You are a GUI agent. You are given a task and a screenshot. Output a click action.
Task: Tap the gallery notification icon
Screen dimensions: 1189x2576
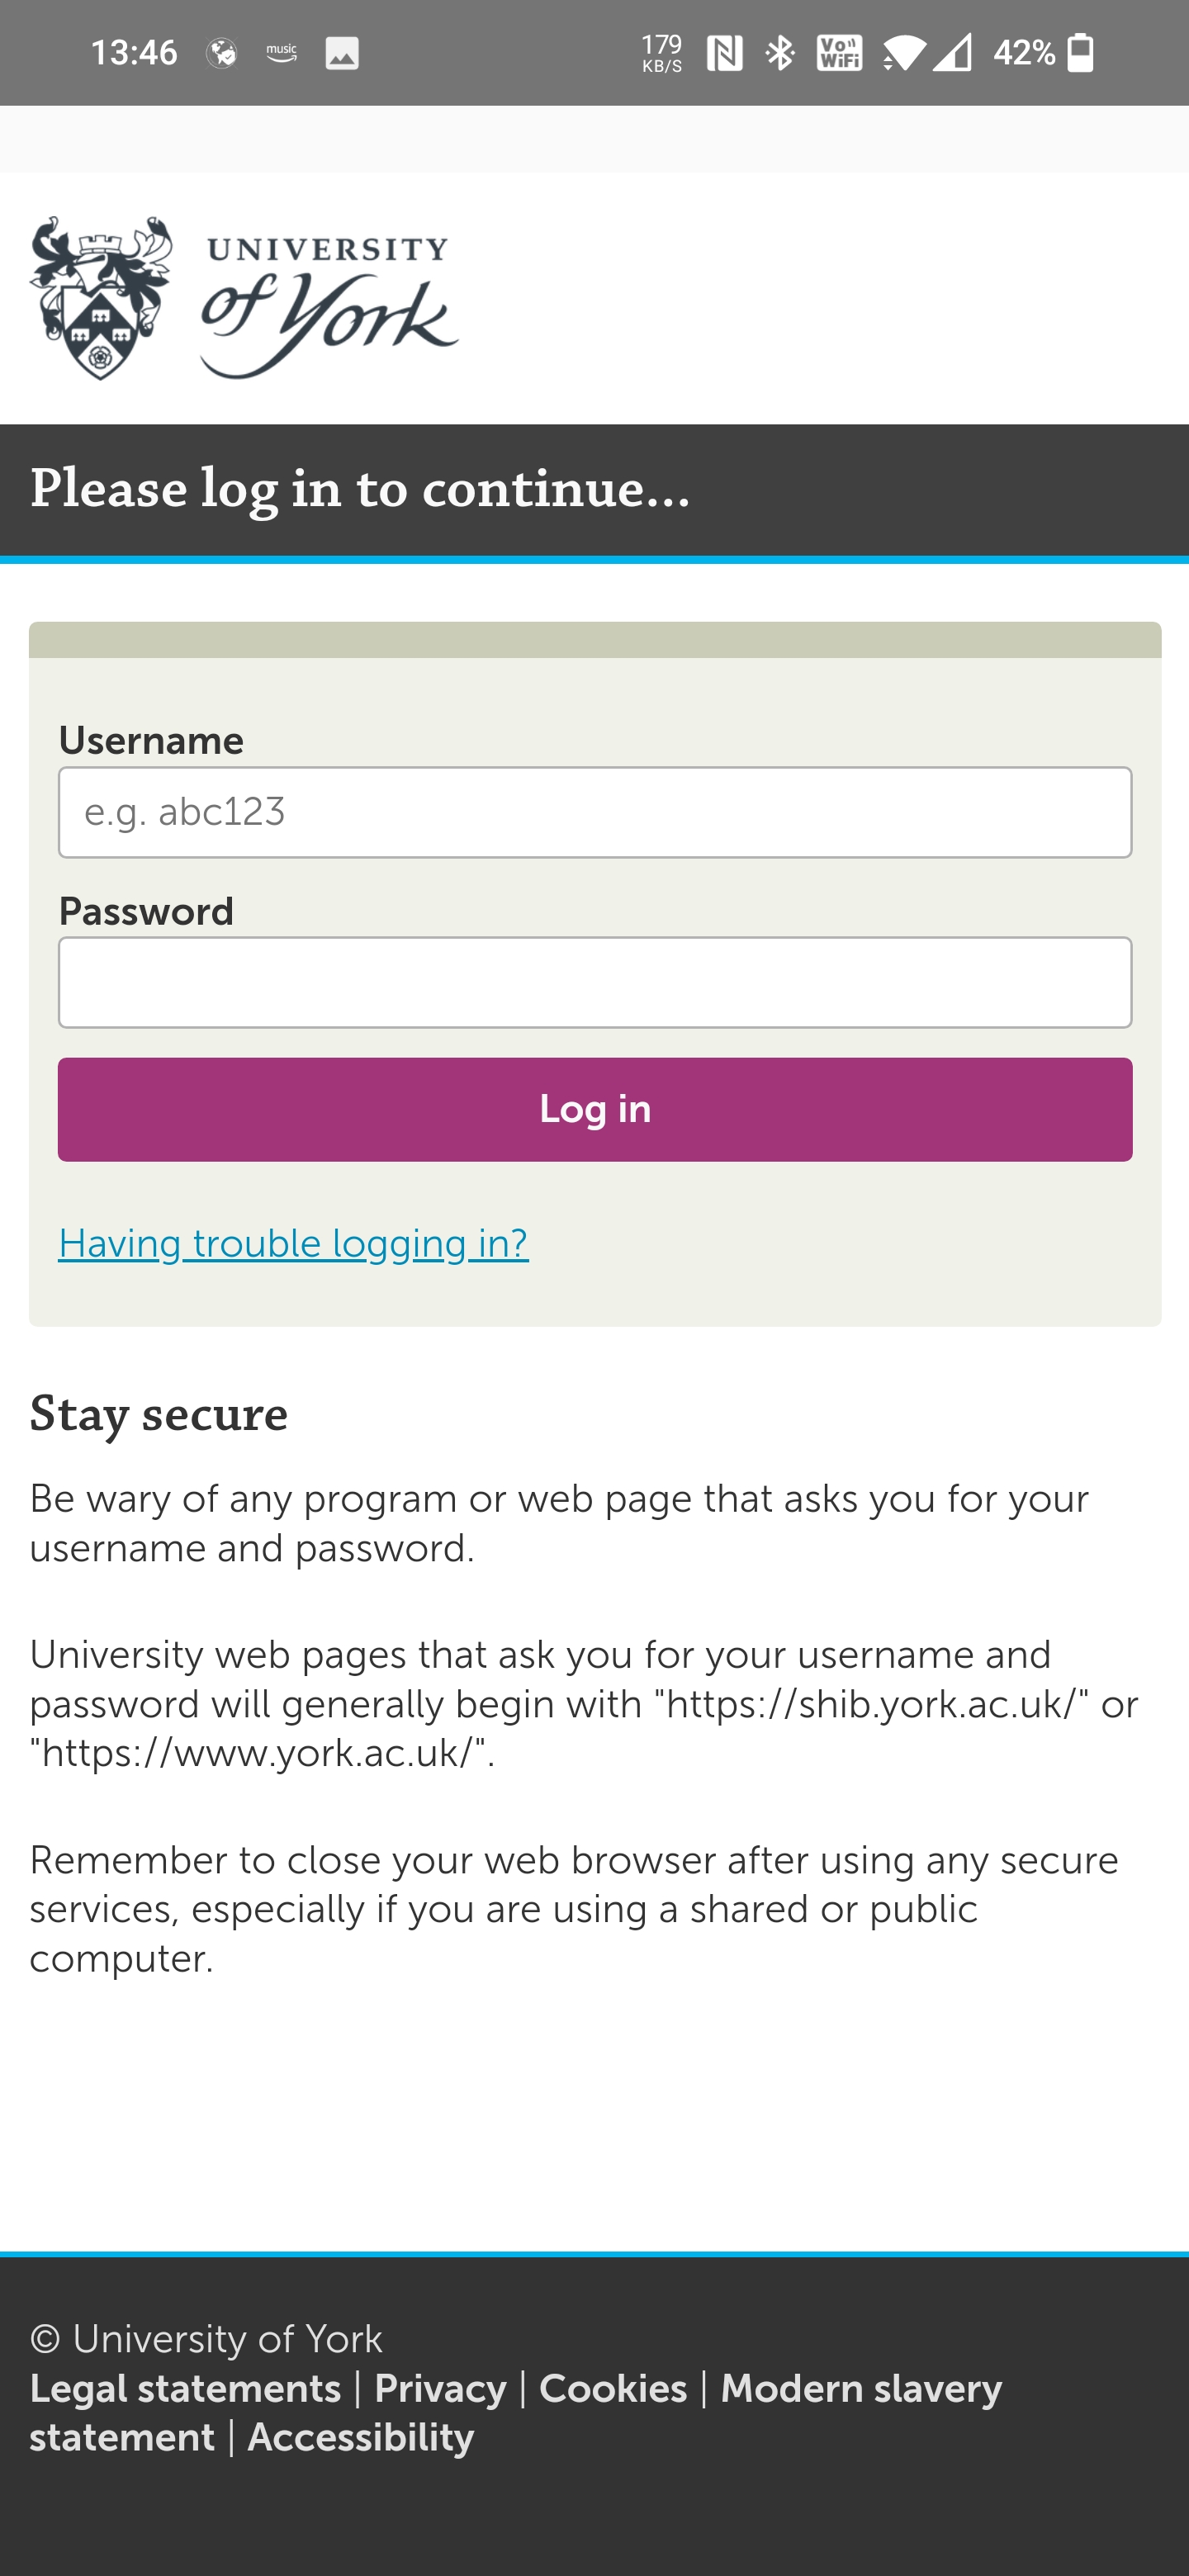[341, 52]
